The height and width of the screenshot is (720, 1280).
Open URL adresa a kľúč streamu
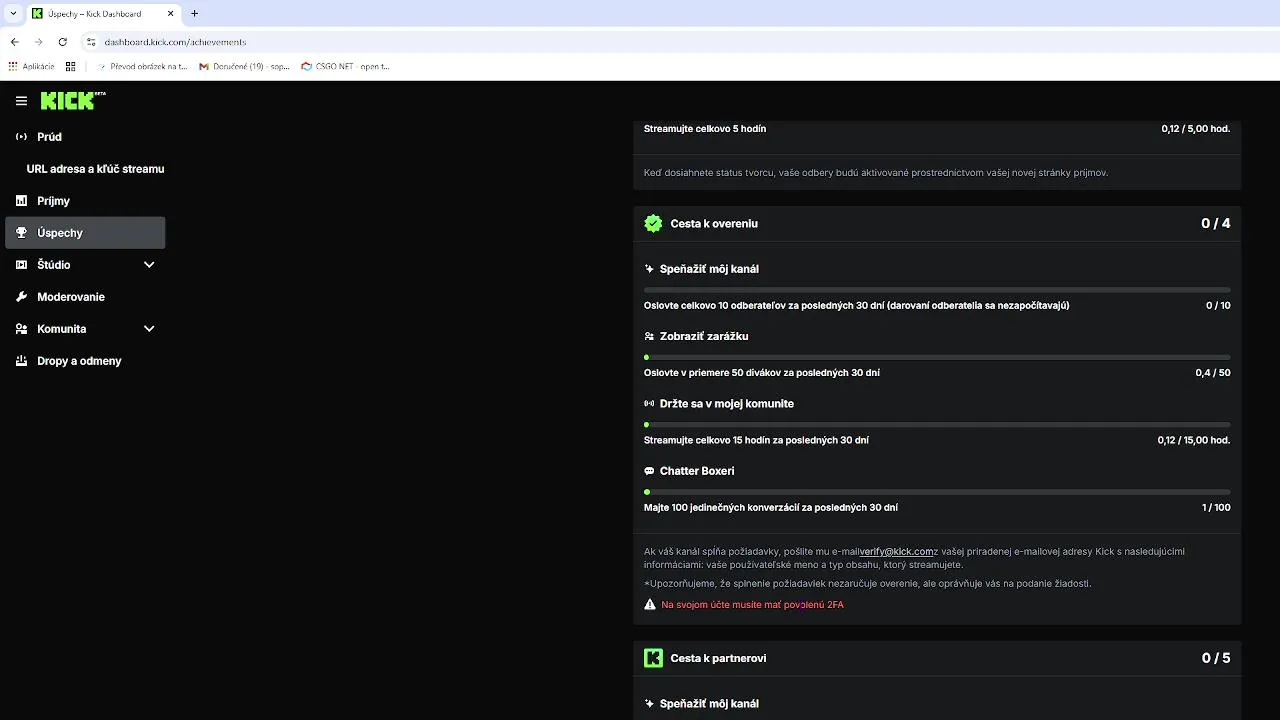pos(95,169)
